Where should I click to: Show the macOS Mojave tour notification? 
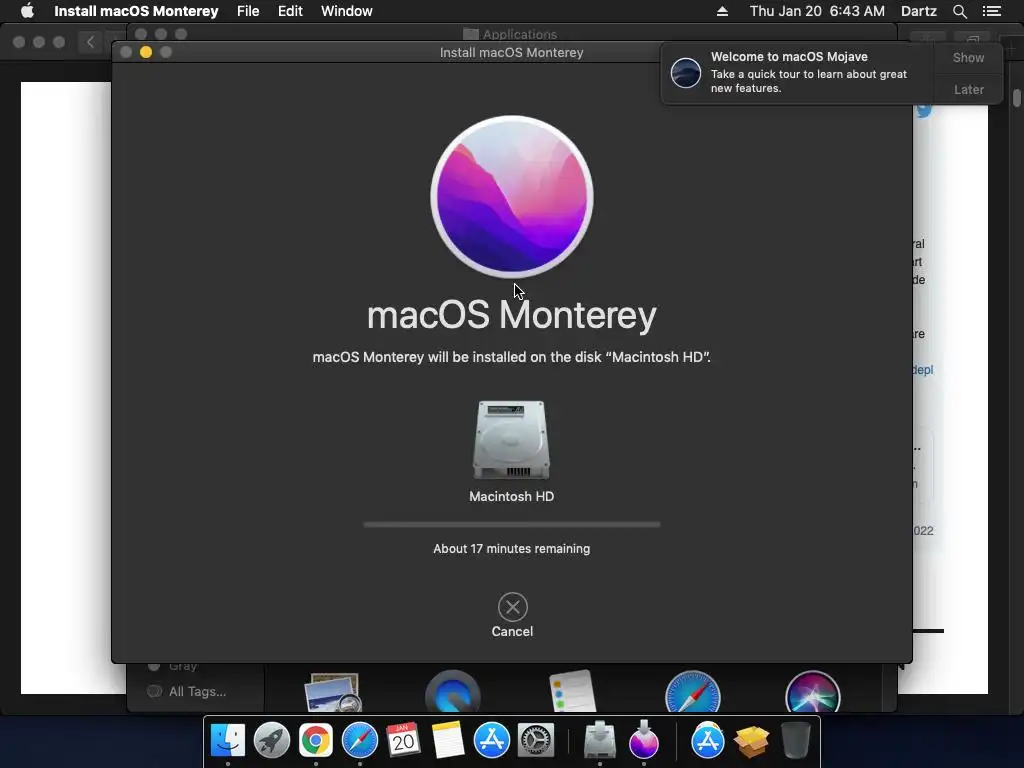(x=968, y=57)
